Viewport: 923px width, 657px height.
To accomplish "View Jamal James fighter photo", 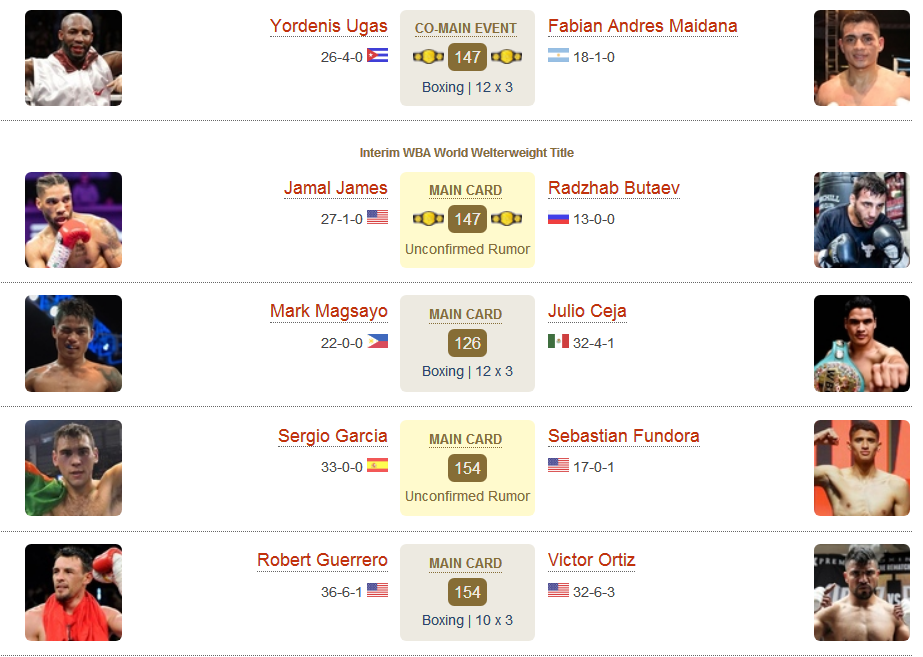I will 74,220.
